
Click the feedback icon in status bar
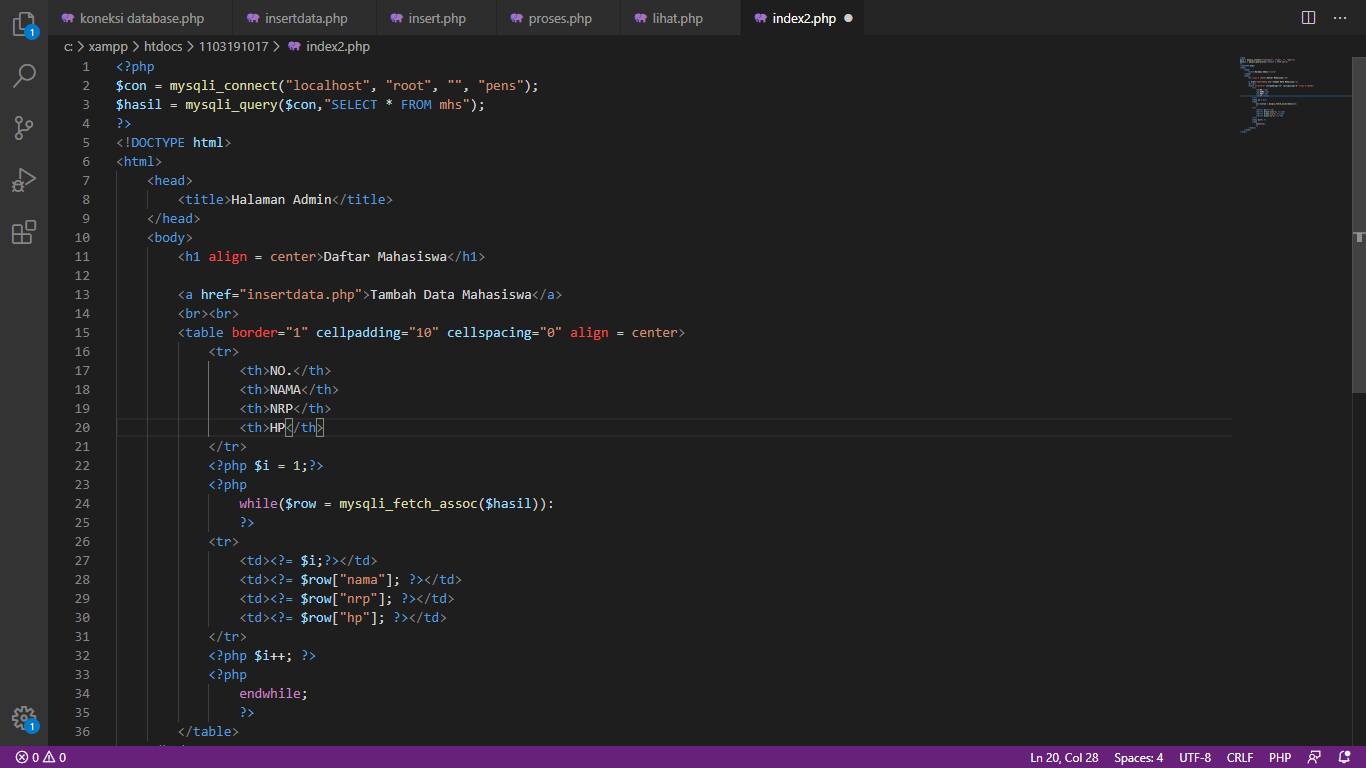1316,757
